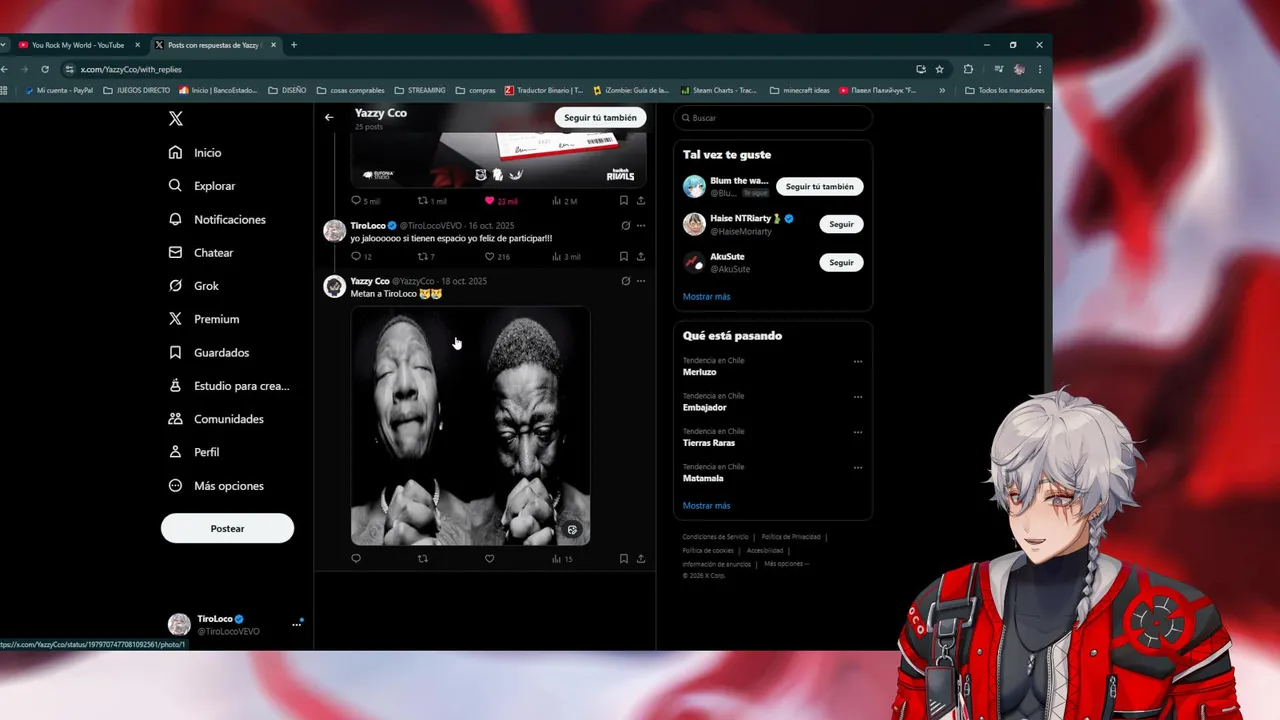The height and width of the screenshot is (720, 1280).
Task: Open Estudio para creadores
Action: click(x=229, y=386)
